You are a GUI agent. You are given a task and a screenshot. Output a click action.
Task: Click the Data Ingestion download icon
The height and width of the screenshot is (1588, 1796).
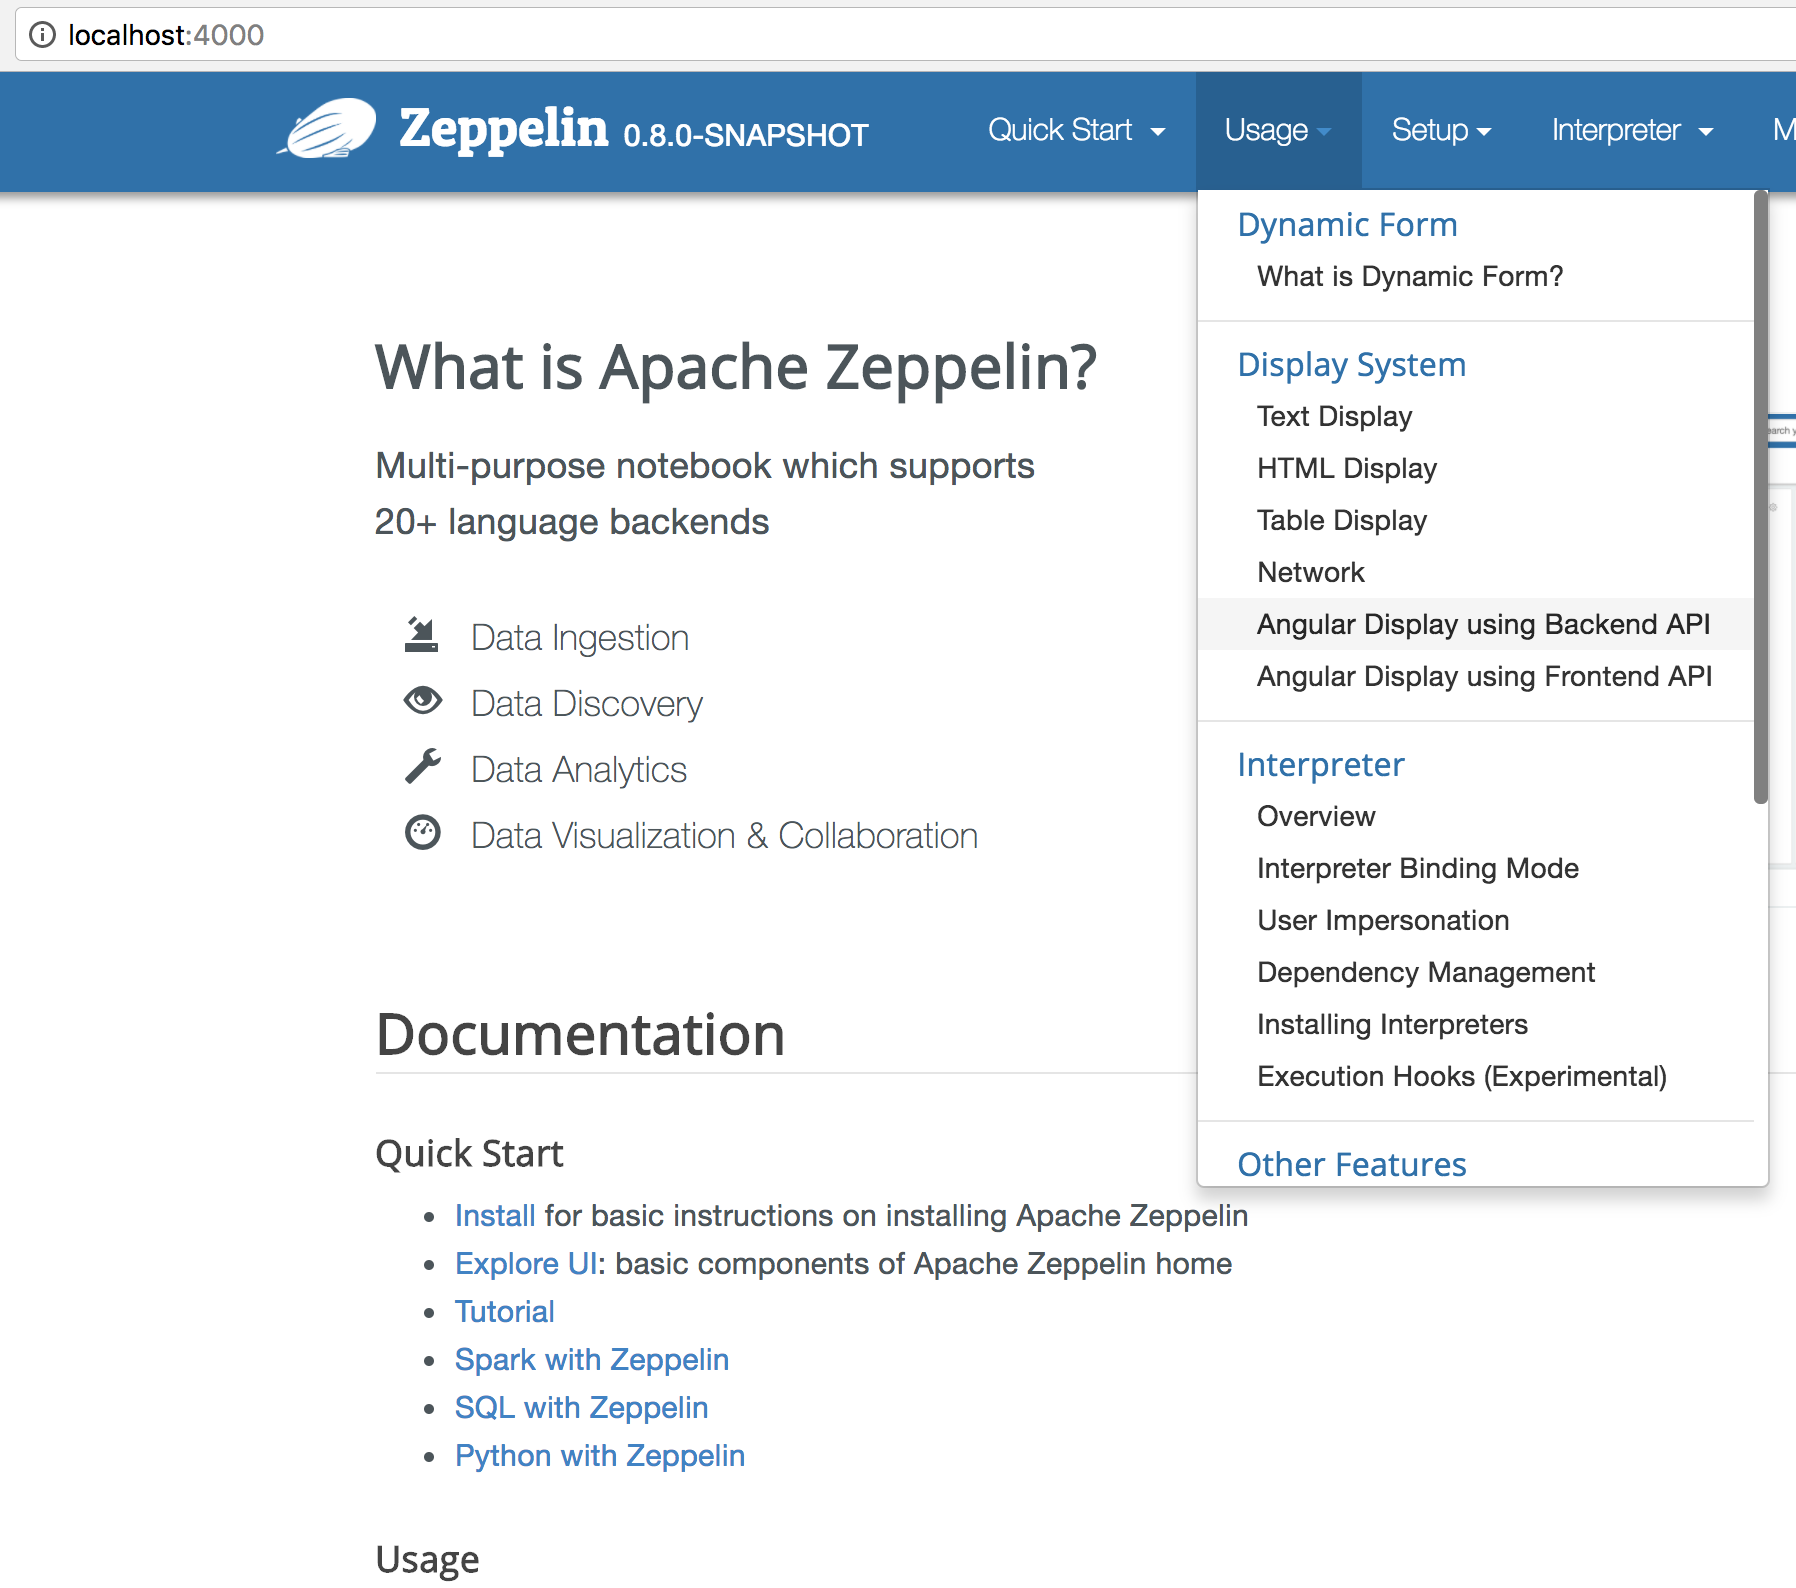421,635
